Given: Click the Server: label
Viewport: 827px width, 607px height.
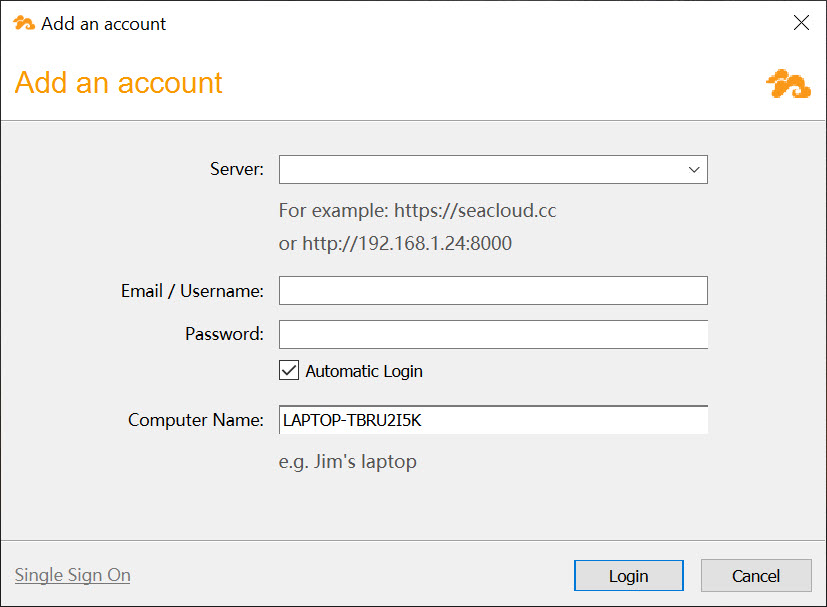Looking at the screenshot, I should coord(237,169).
